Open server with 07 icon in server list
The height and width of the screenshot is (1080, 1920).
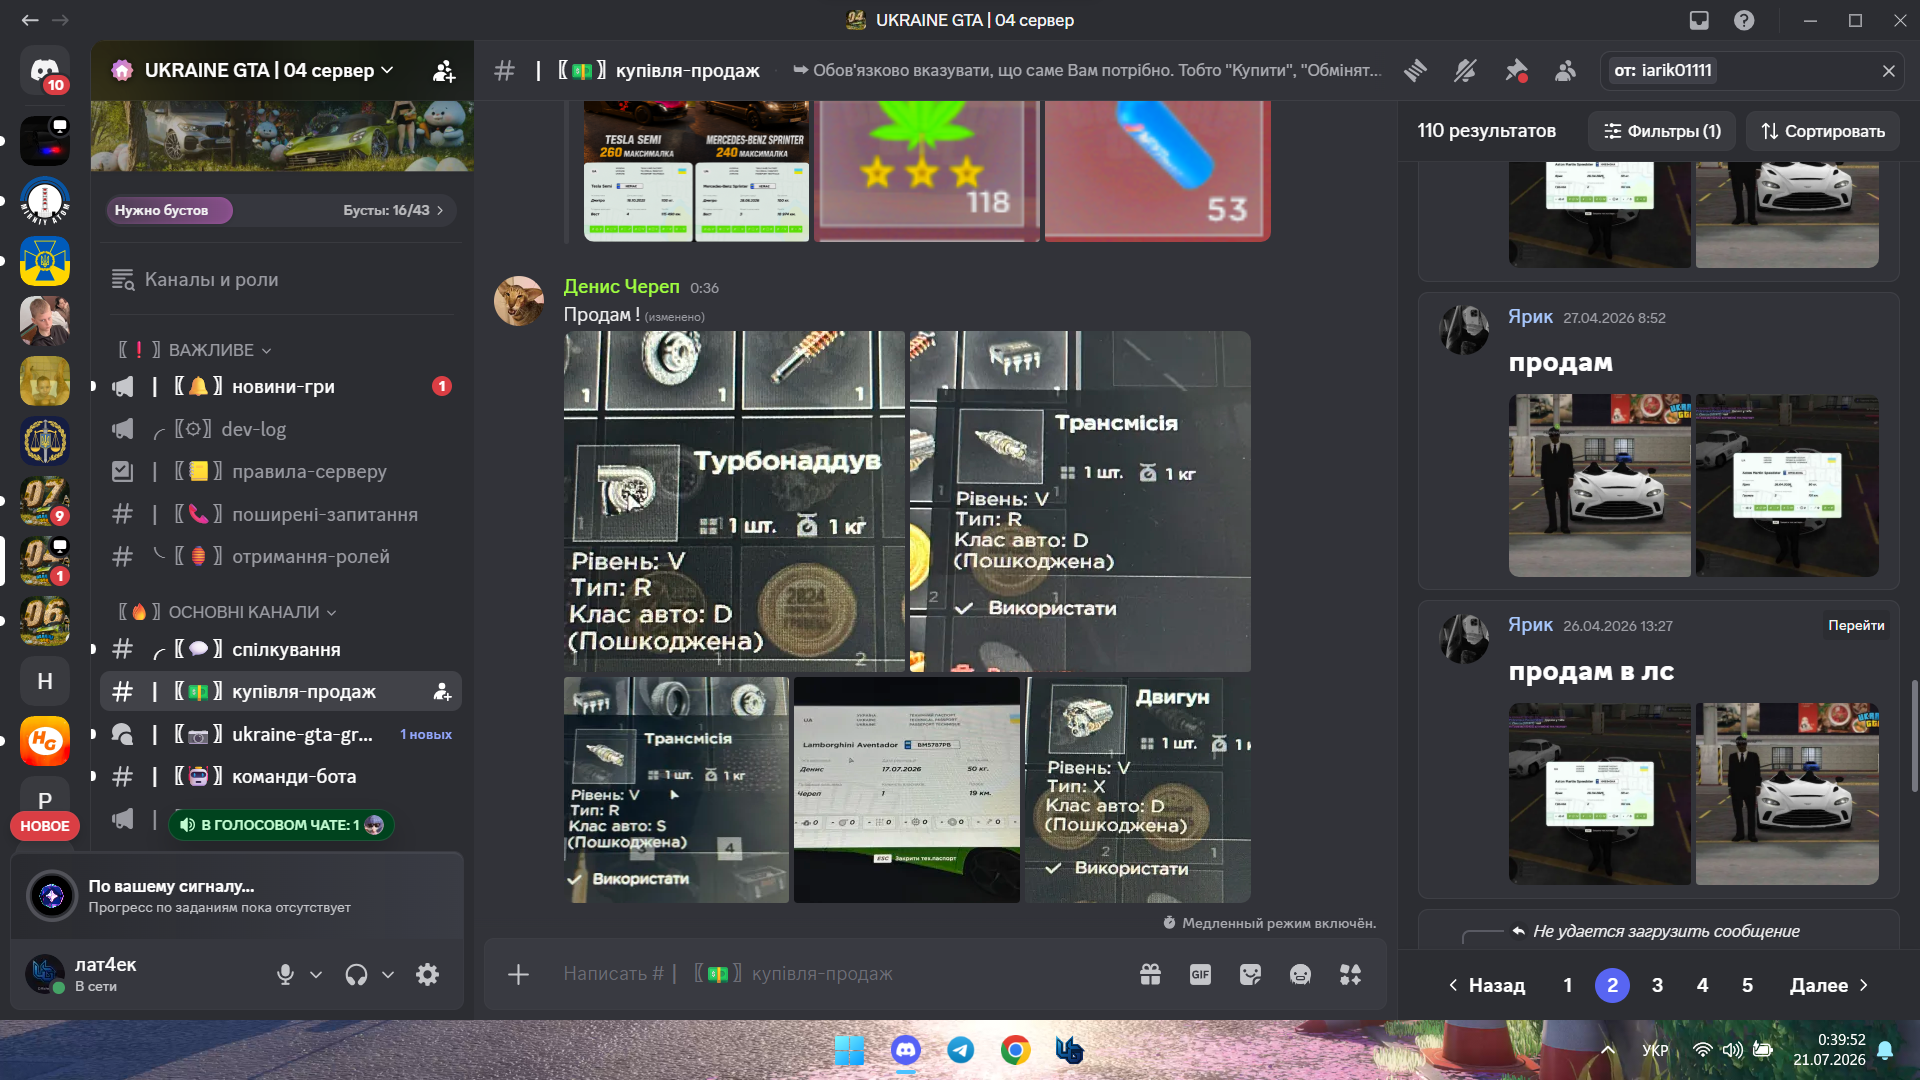click(x=45, y=501)
